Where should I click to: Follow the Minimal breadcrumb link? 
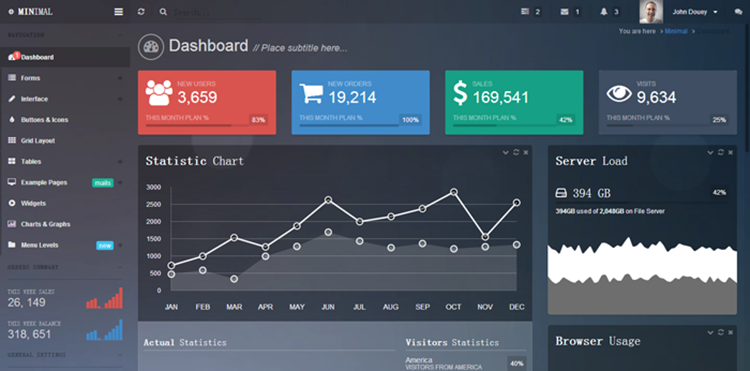[676, 31]
